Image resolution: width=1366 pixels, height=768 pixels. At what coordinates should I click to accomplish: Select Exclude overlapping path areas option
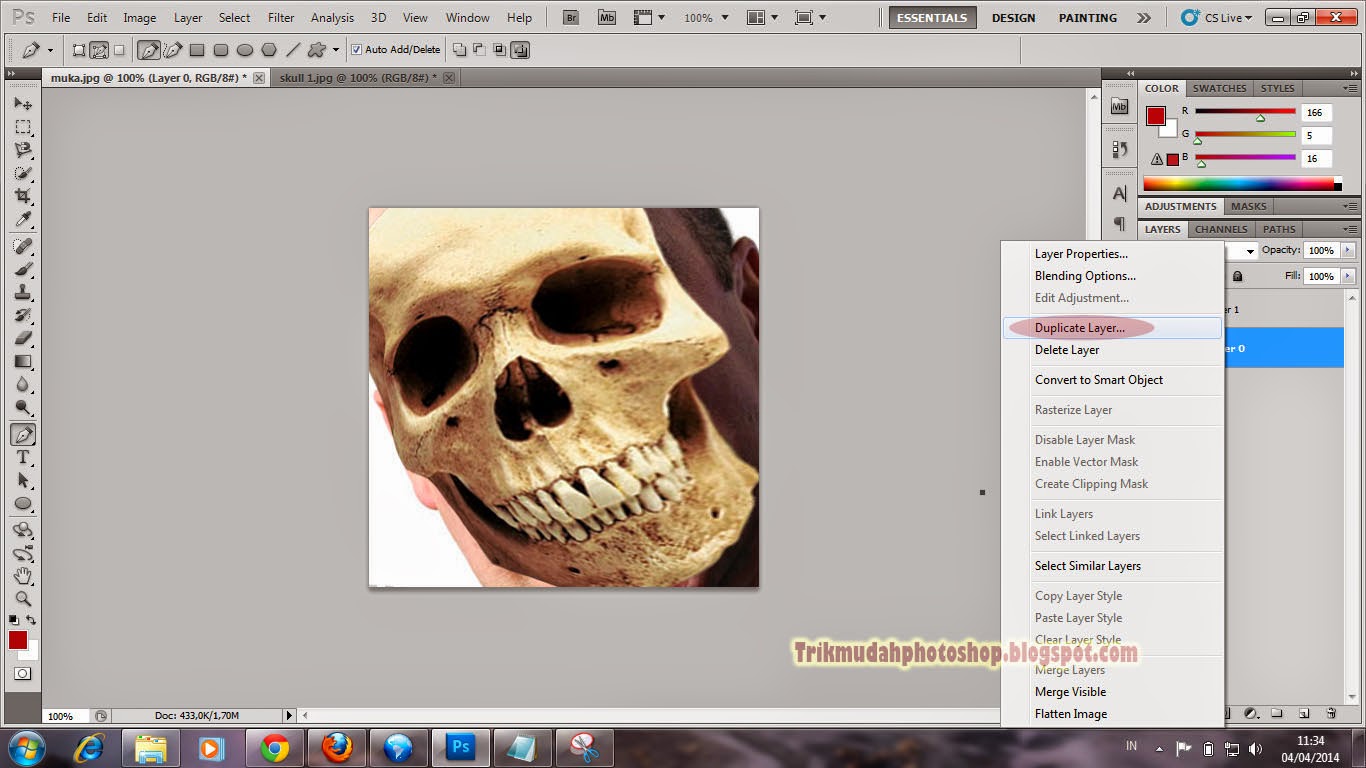[521, 49]
